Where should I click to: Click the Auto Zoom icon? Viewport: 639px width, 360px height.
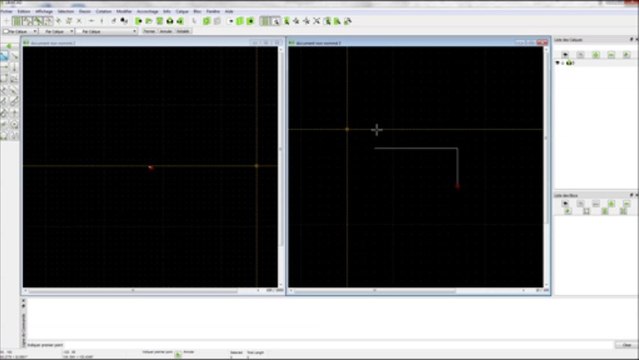(317, 21)
